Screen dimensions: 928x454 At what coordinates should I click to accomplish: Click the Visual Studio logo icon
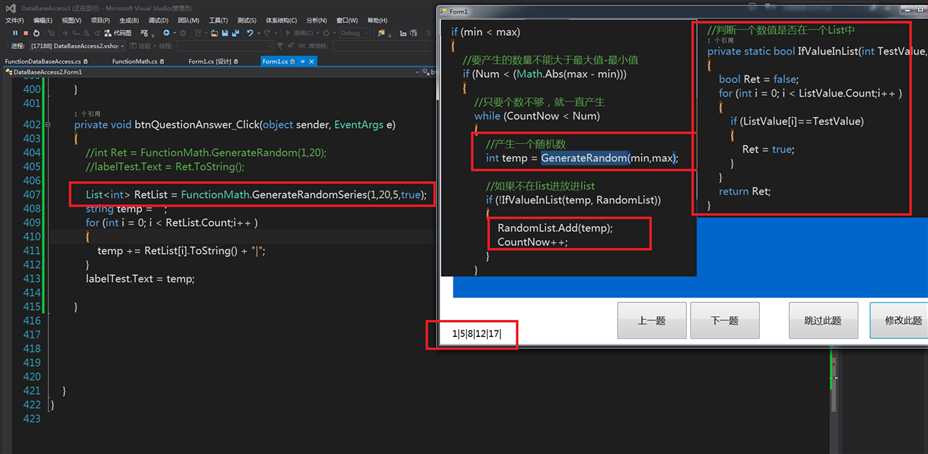(11, 9)
